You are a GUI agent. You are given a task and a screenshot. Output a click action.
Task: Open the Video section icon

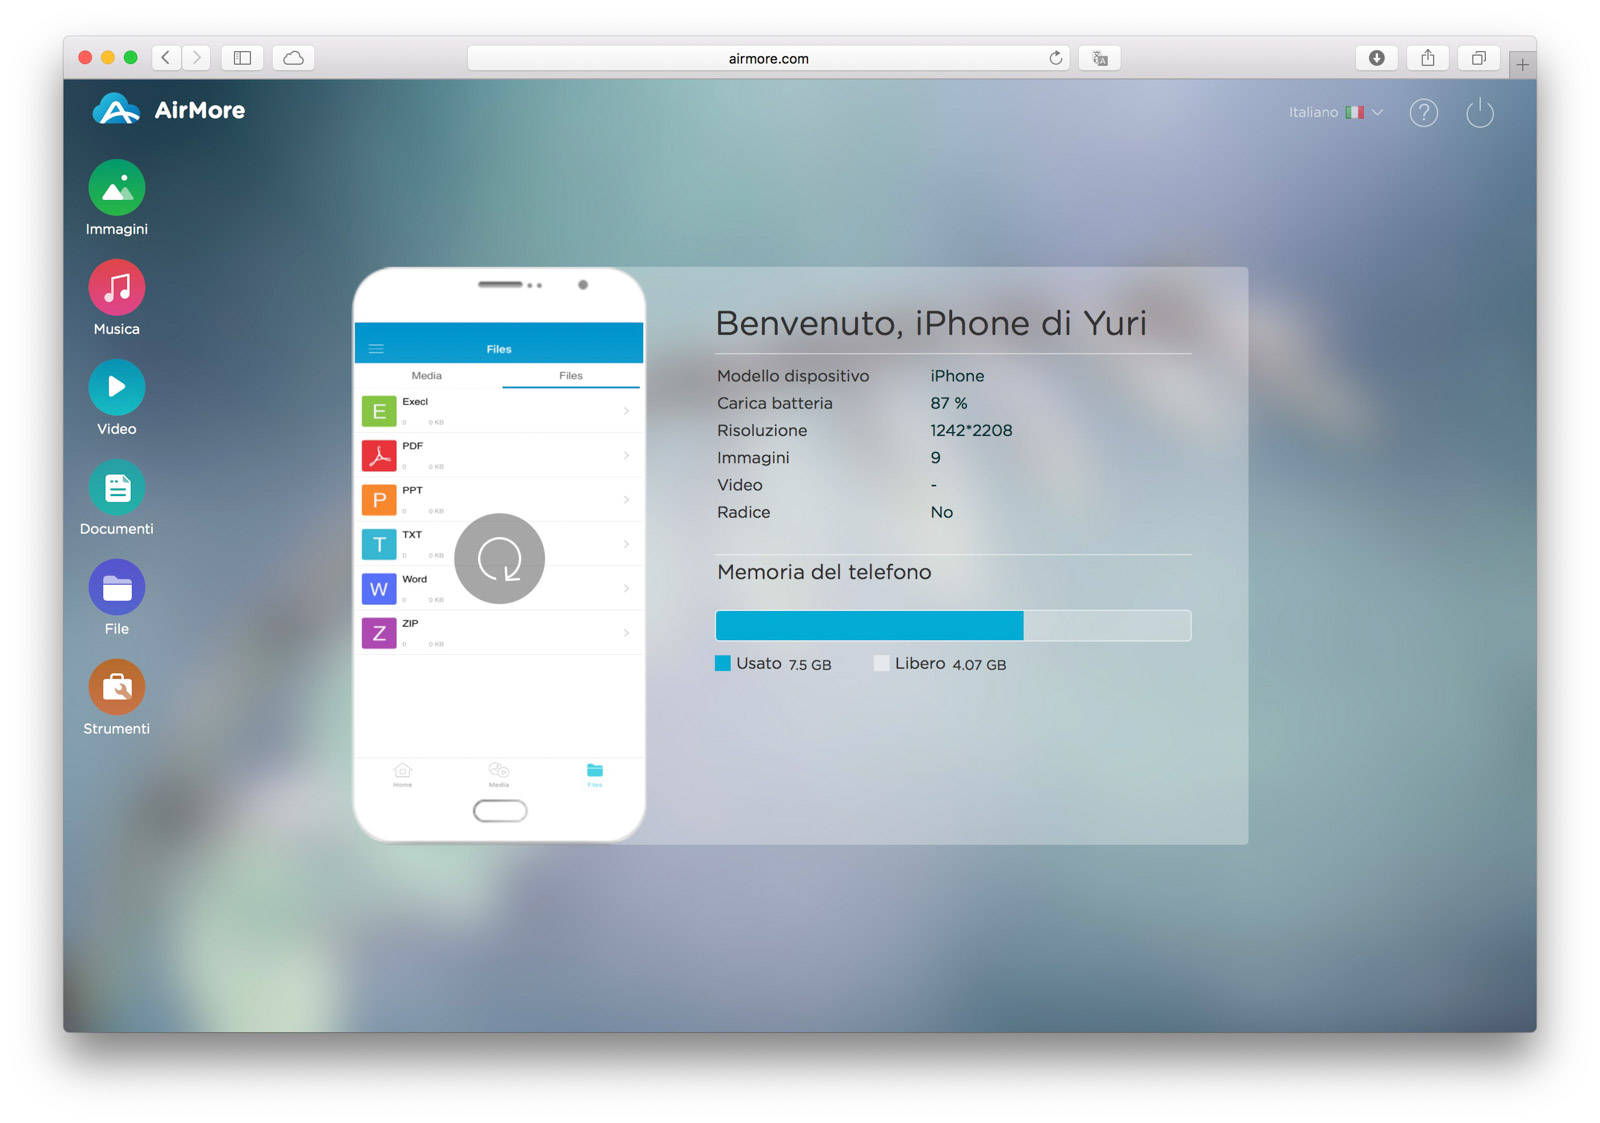(117, 388)
